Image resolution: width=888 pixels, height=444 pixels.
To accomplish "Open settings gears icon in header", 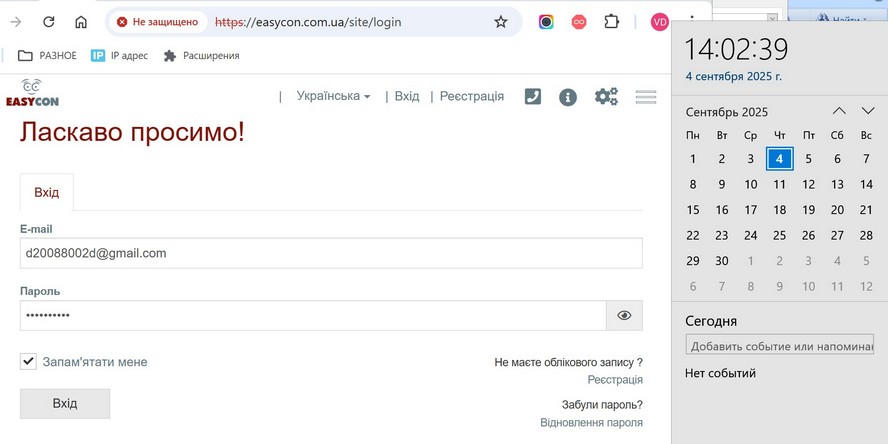I will pyautogui.click(x=606, y=96).
